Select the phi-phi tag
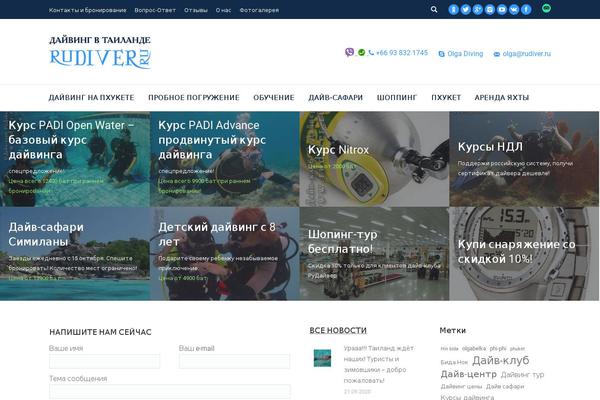The width and height of the screenshot is (600, 400). tap(498, 349)
